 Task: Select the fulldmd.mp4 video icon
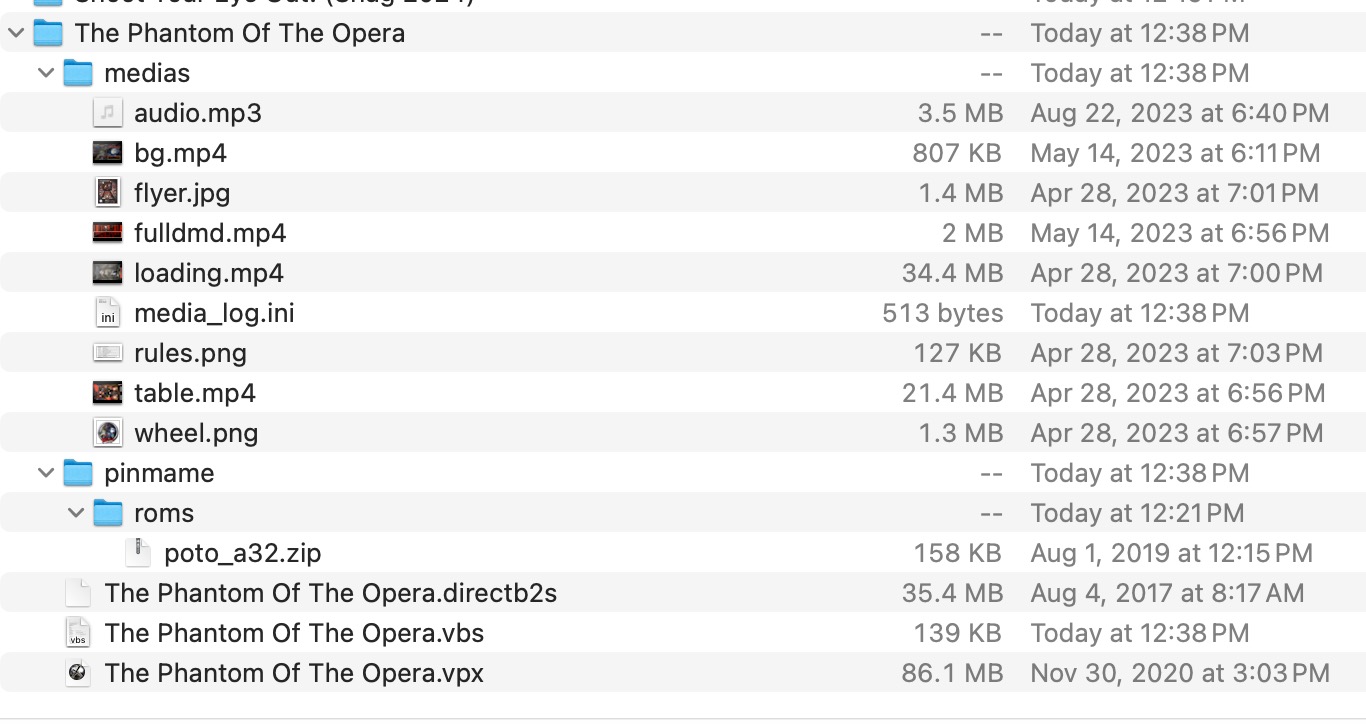[x=107, y=233]
